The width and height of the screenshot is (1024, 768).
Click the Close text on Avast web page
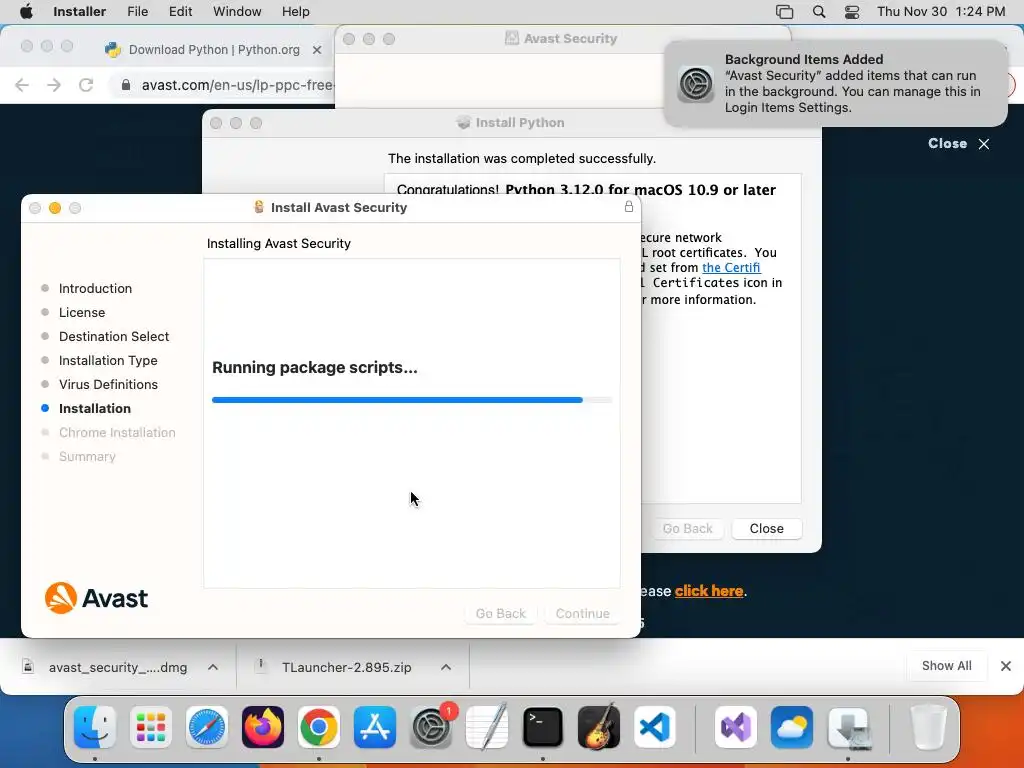tap(947, 144)
